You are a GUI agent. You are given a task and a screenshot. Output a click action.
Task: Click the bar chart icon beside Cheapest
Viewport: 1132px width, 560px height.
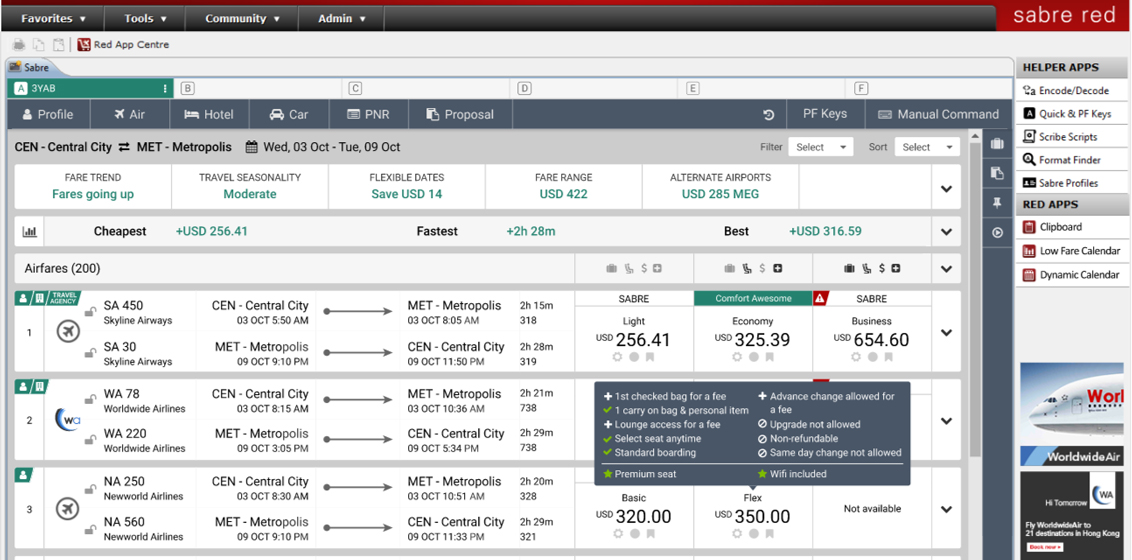(x=30, y=232)
